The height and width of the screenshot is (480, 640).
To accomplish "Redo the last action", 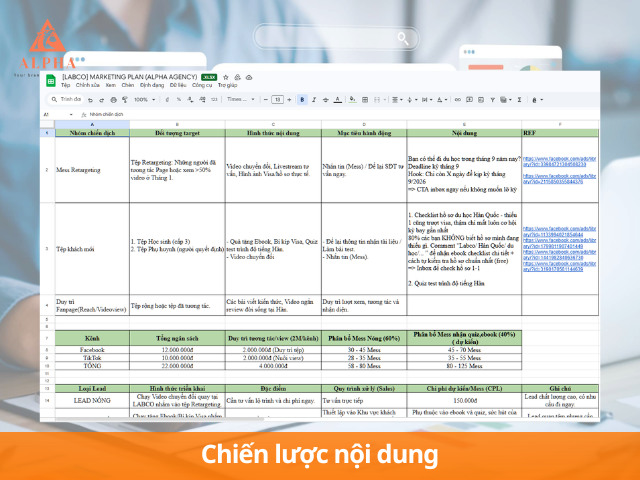I will click(101, 100).
